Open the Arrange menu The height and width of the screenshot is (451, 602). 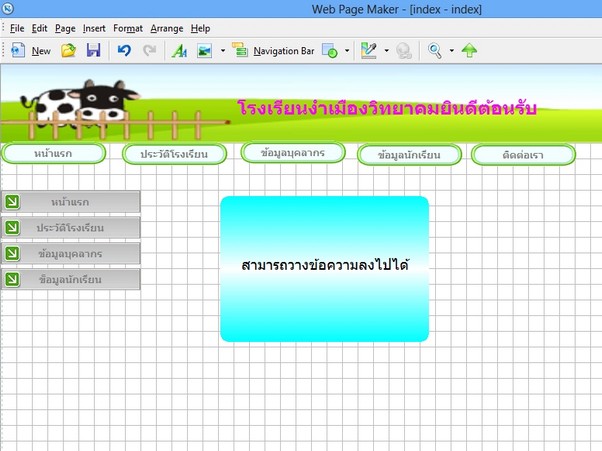[167, 28]
